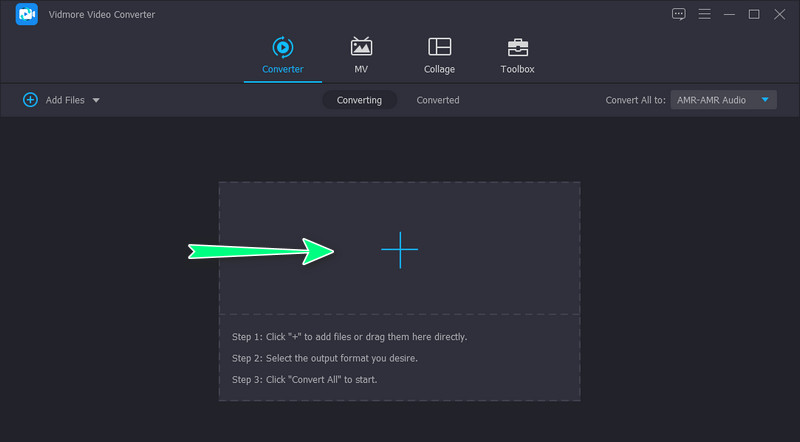Click the blue arrow on format selector
This screenshot has height=442, width=800.
coord(765,100)
